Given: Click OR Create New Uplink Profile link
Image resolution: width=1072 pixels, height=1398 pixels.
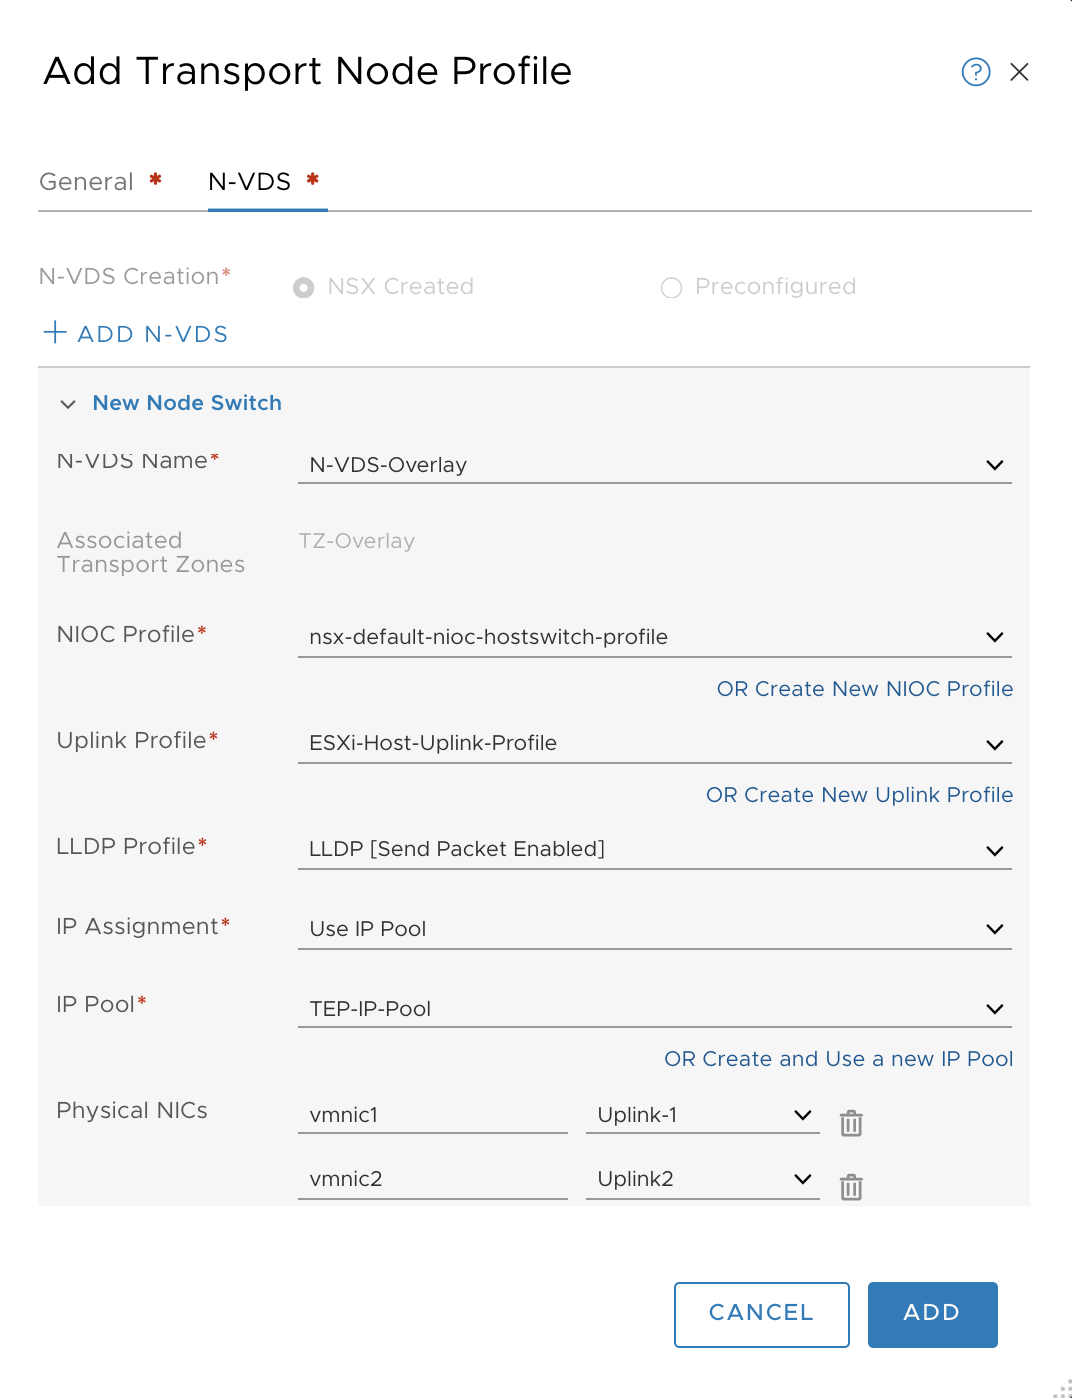Looking at the screenshot, I should point(859,795).
